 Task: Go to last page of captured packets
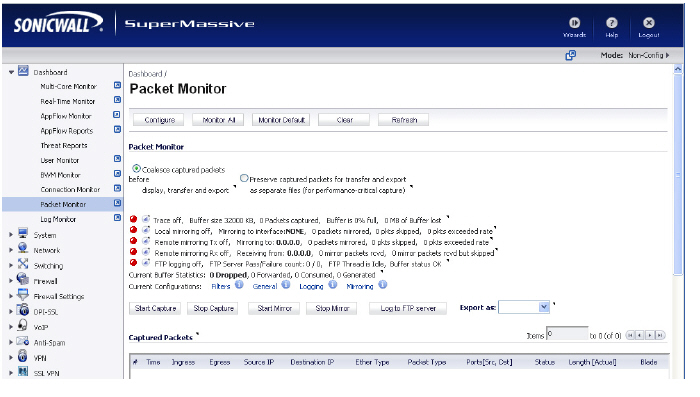click(660, 335)
